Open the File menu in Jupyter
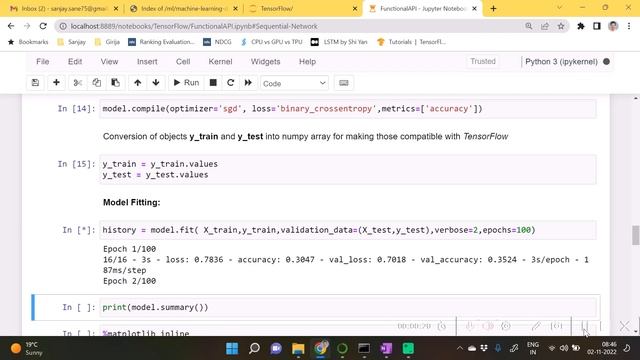Viewport: 640px width, 360px height. [42, 62]
